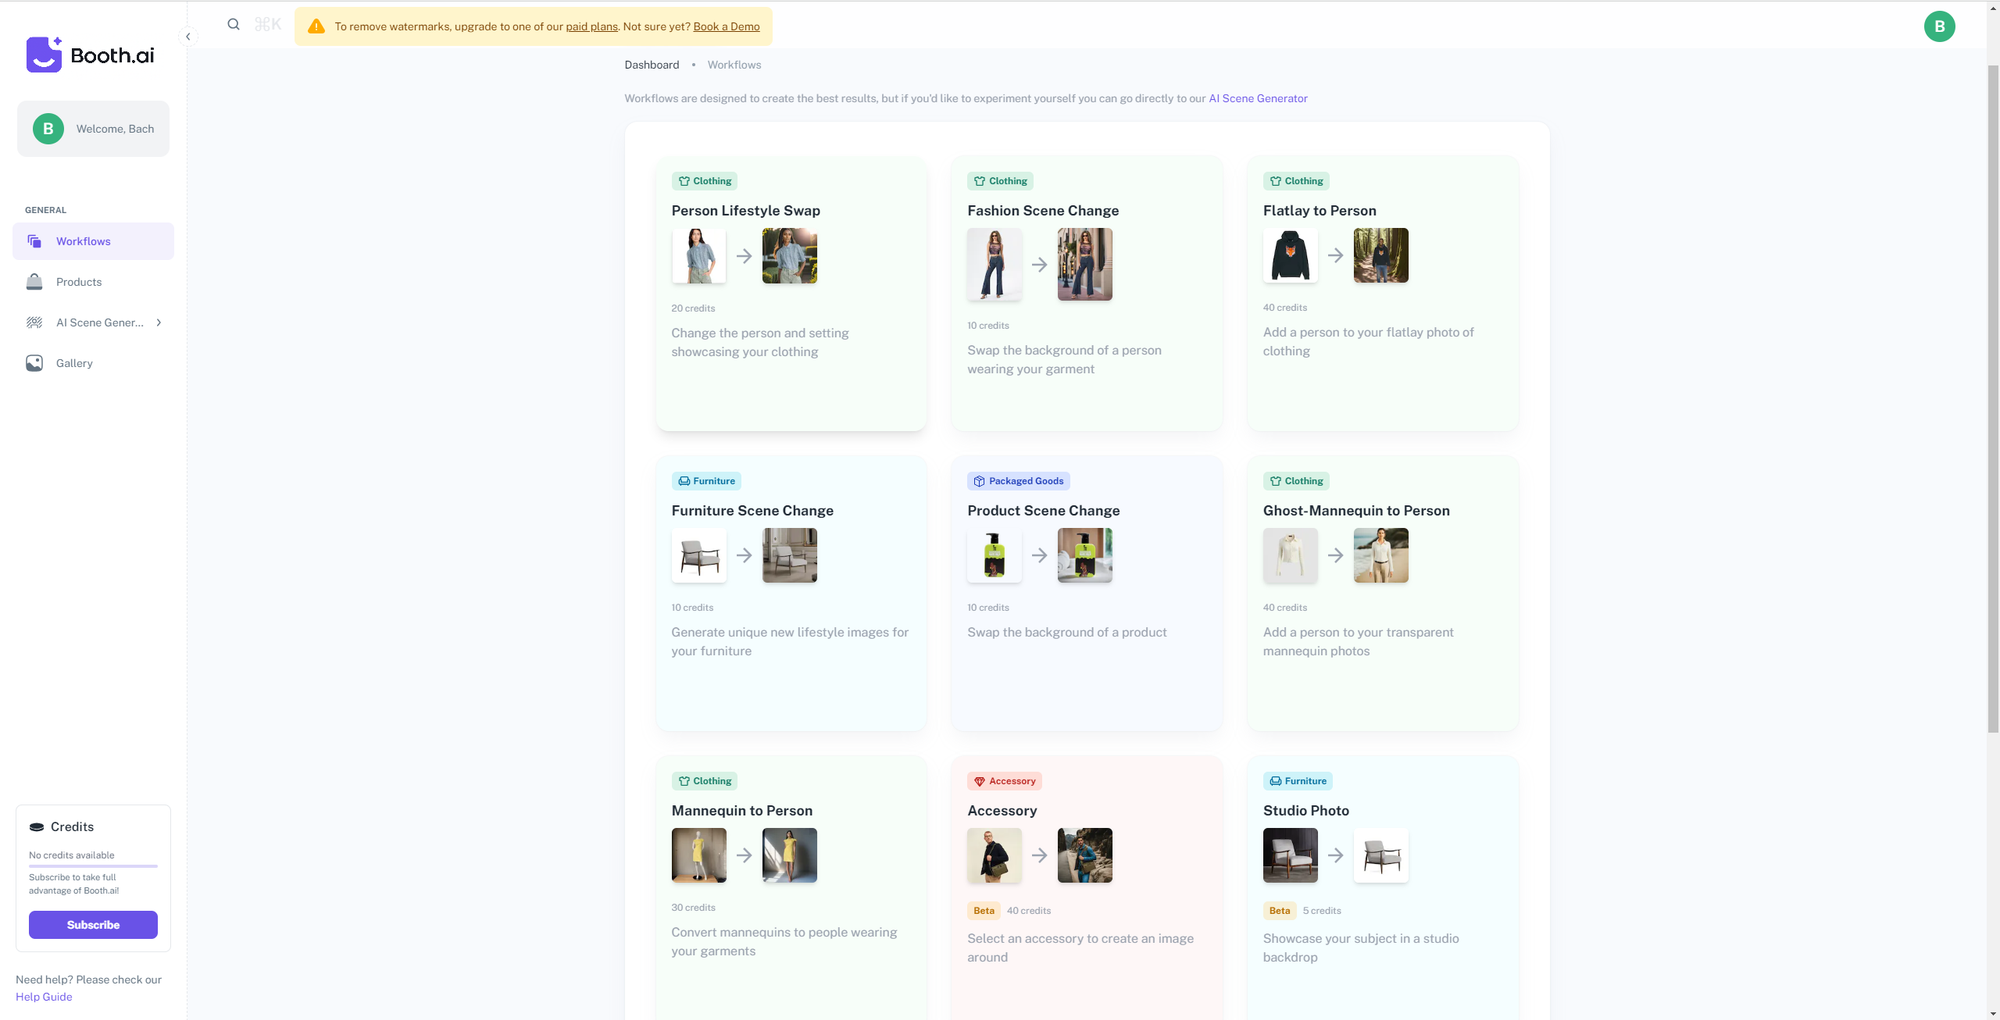The width and height of the screenshot is (2000, 1020).
Task: Click the Welcome, Bach user dropdown
Action: (x=93, y=129)
